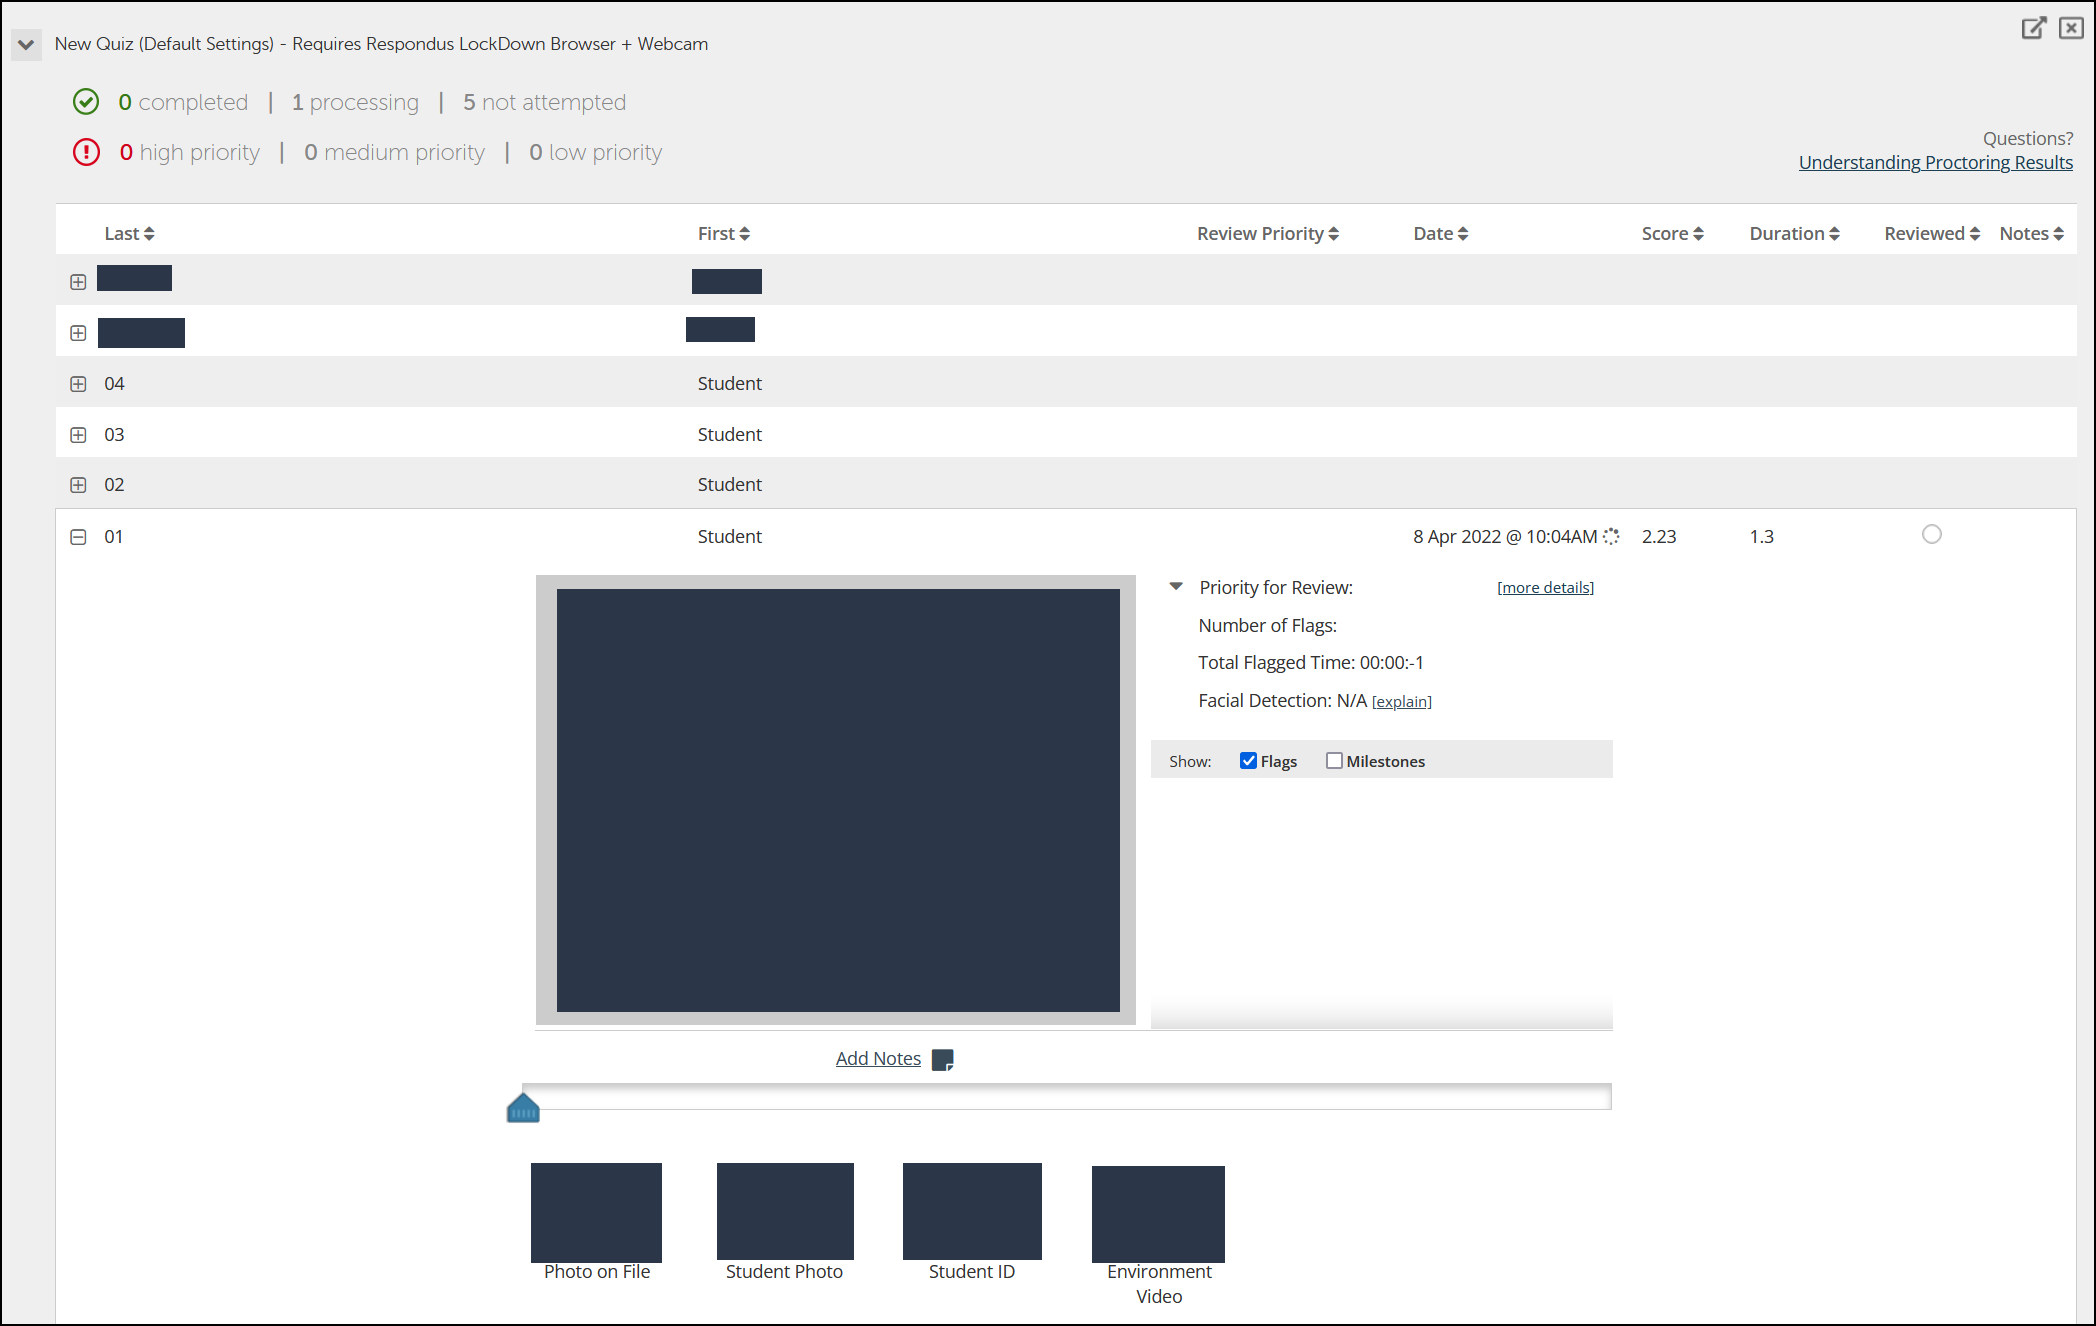Click the Score column sort header
2096x1326 pixels.
point(1670,232)
